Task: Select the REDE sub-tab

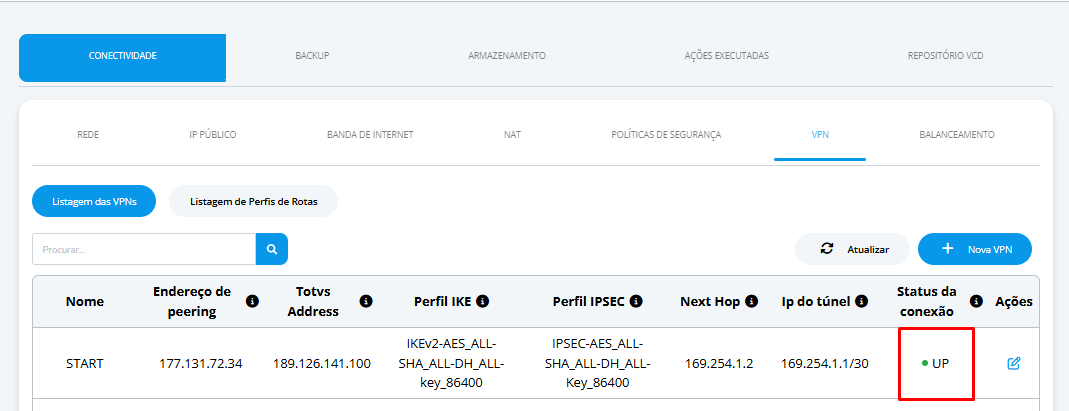Action: 88,135
